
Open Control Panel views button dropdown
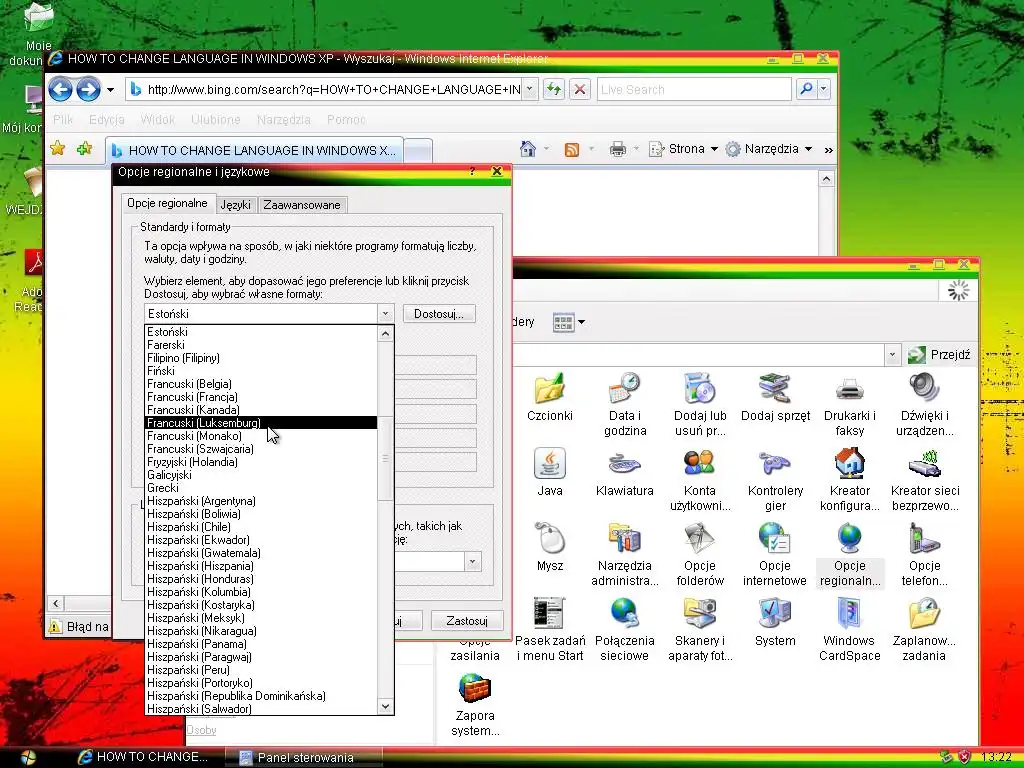[581, 322]
